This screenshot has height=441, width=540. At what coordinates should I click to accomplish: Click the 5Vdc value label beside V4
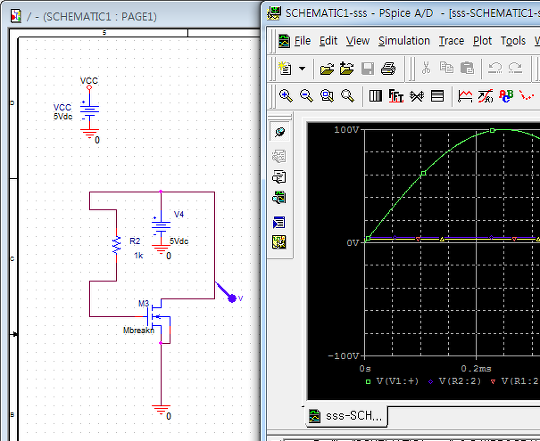(179, 241)
